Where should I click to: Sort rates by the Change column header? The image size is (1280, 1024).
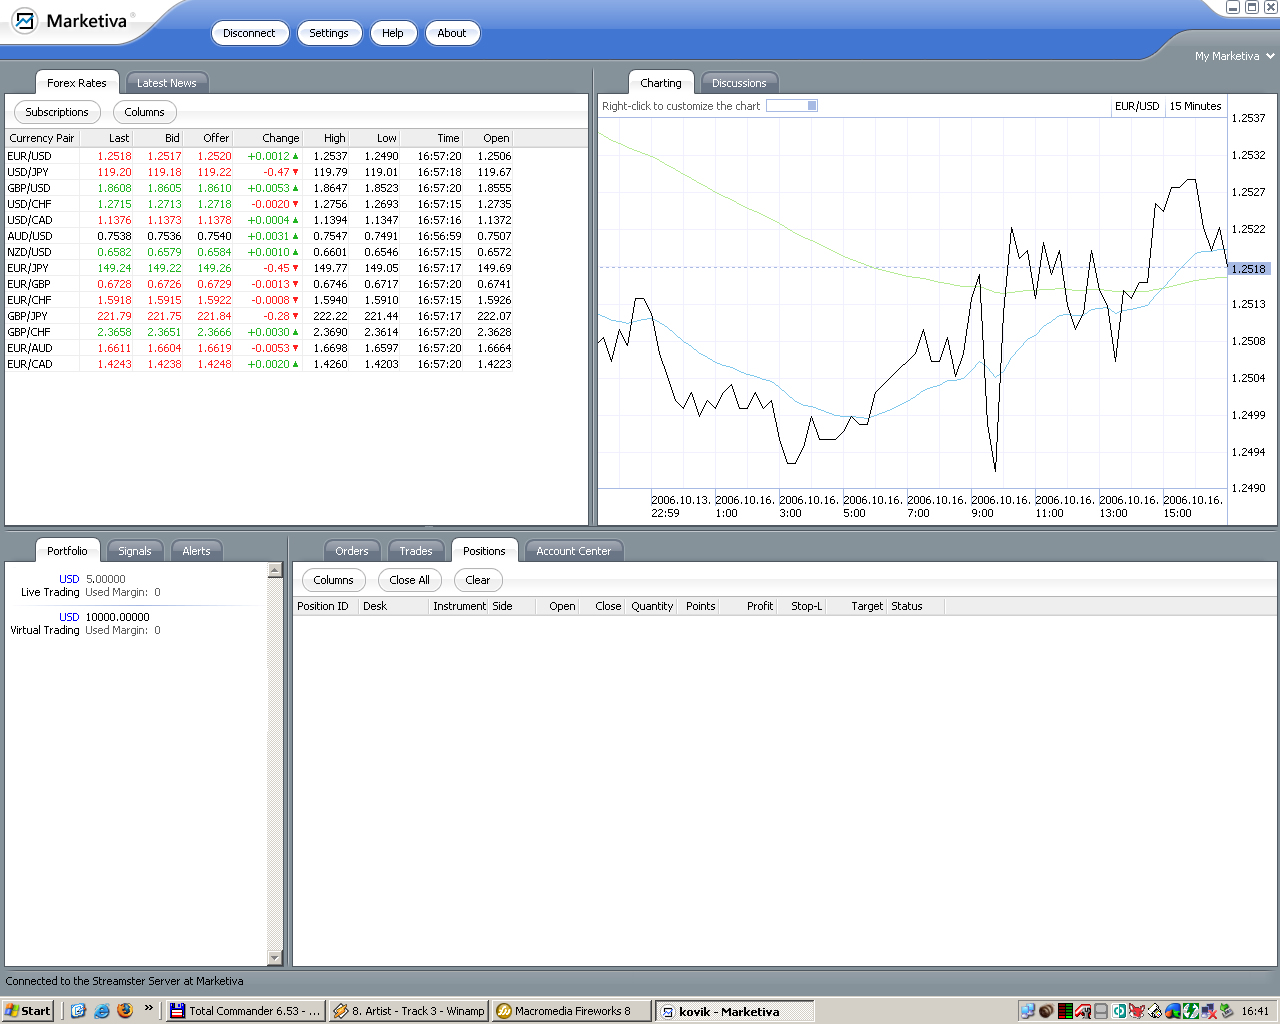point(280,138)
